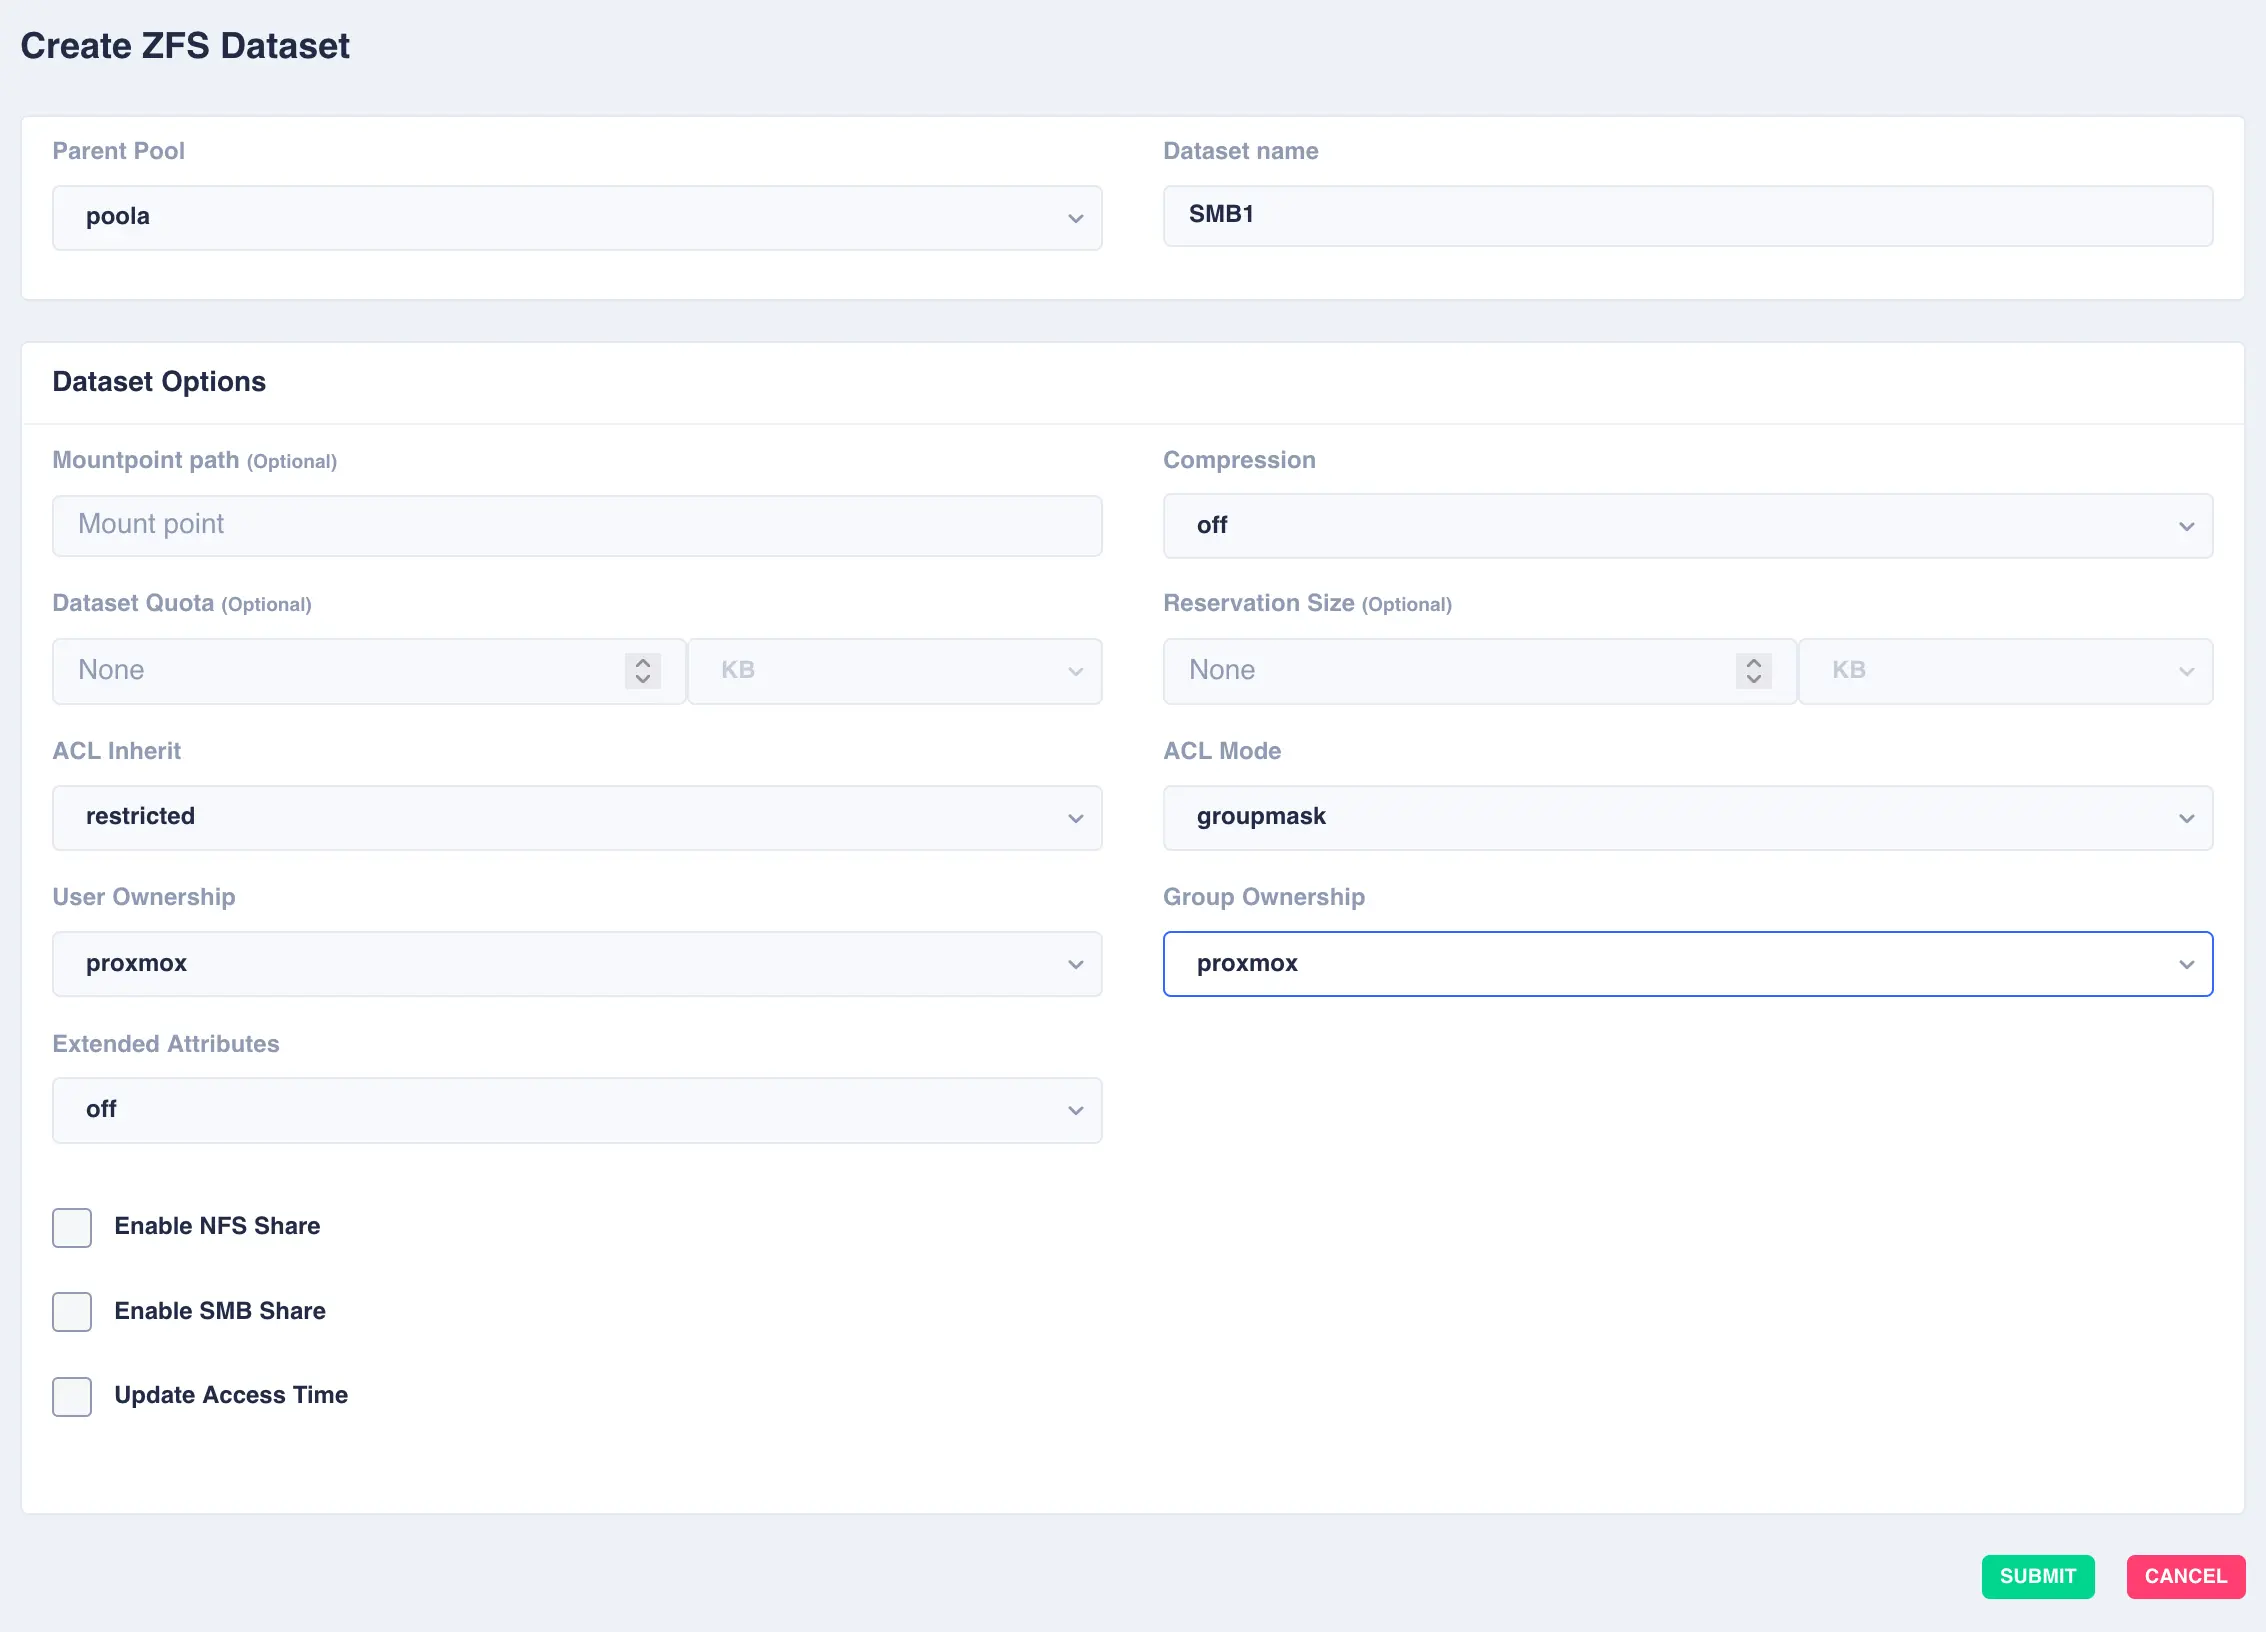Open the Parent Pool dropdown showing poola
This screenshot has width=2266, height=1632.
pyautogui.click(x=577, y=217)
